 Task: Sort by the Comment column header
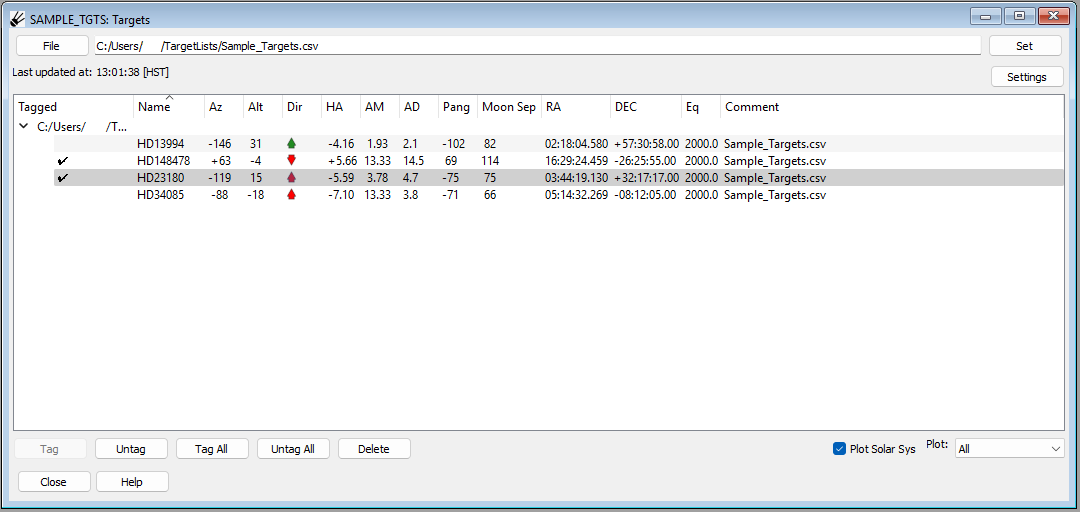click(892, 107)
